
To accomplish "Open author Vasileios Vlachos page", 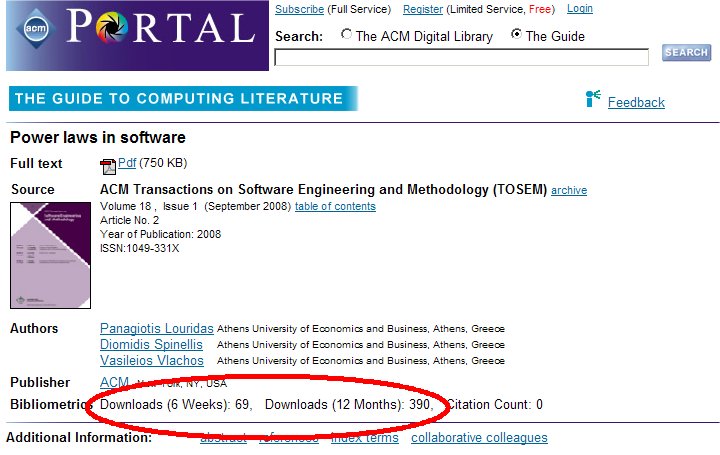I will point(152,360).
